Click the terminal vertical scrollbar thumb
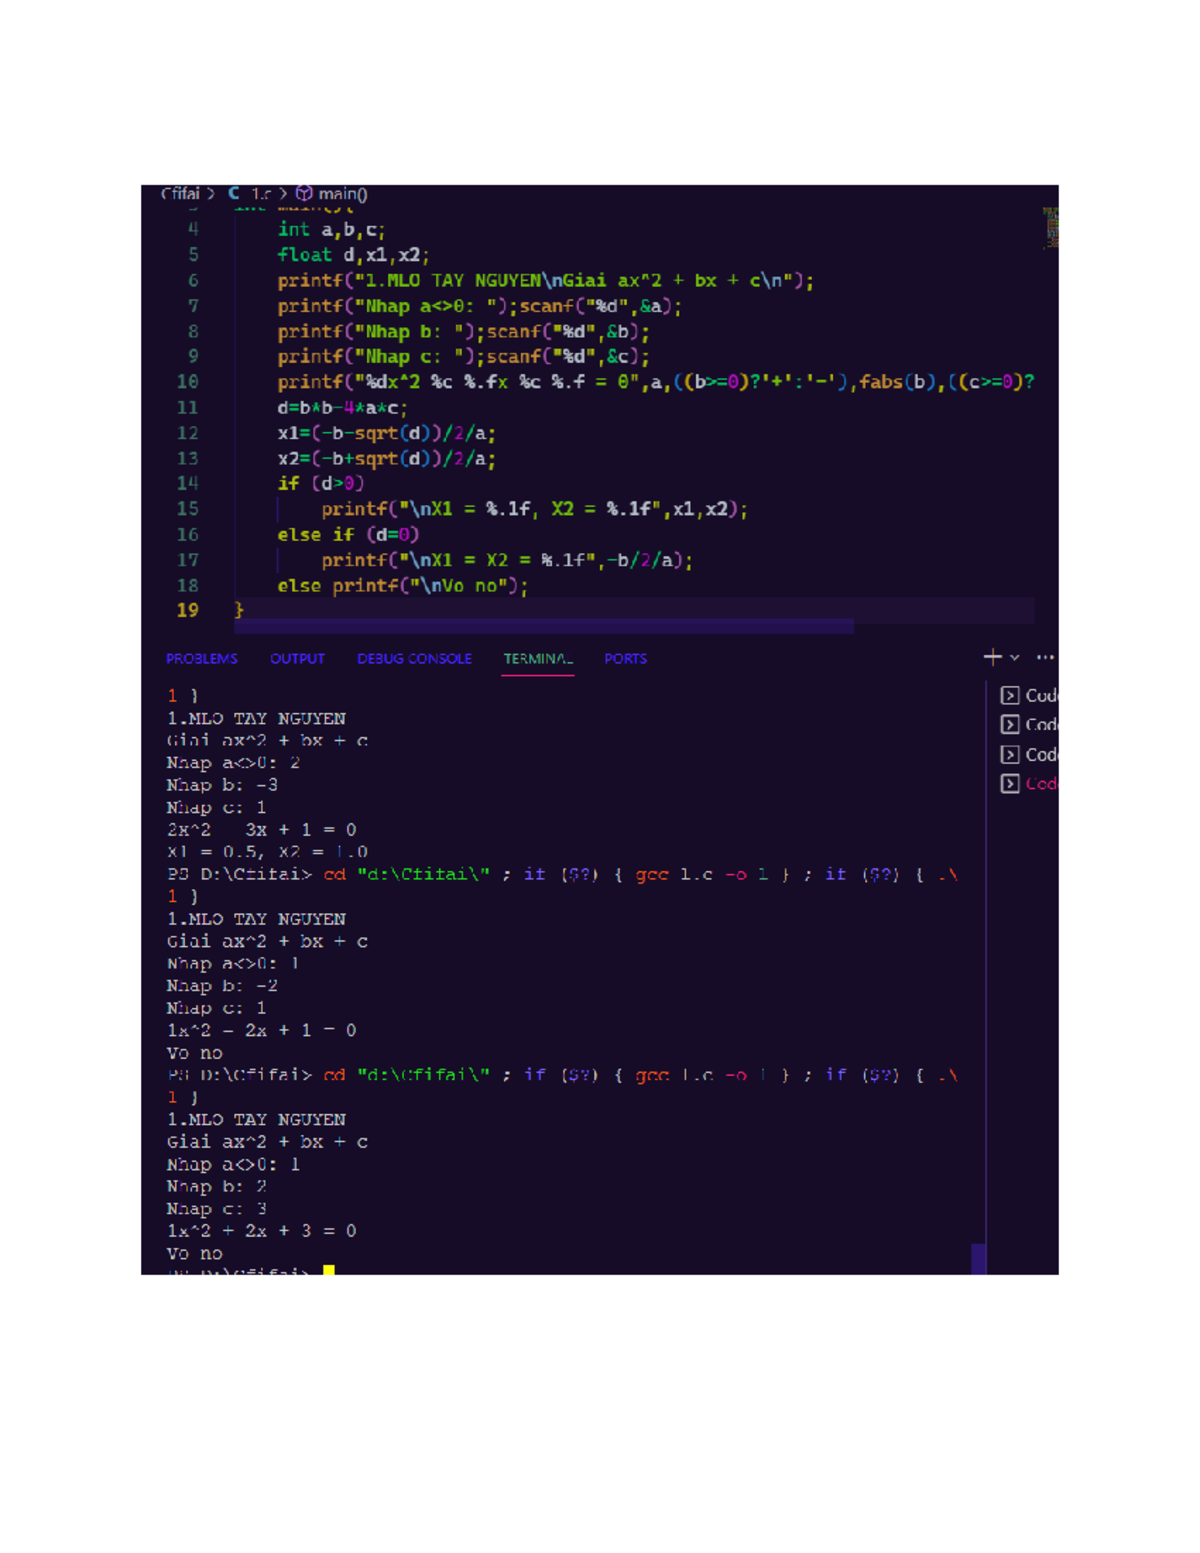 click(x=978, y=1258)
